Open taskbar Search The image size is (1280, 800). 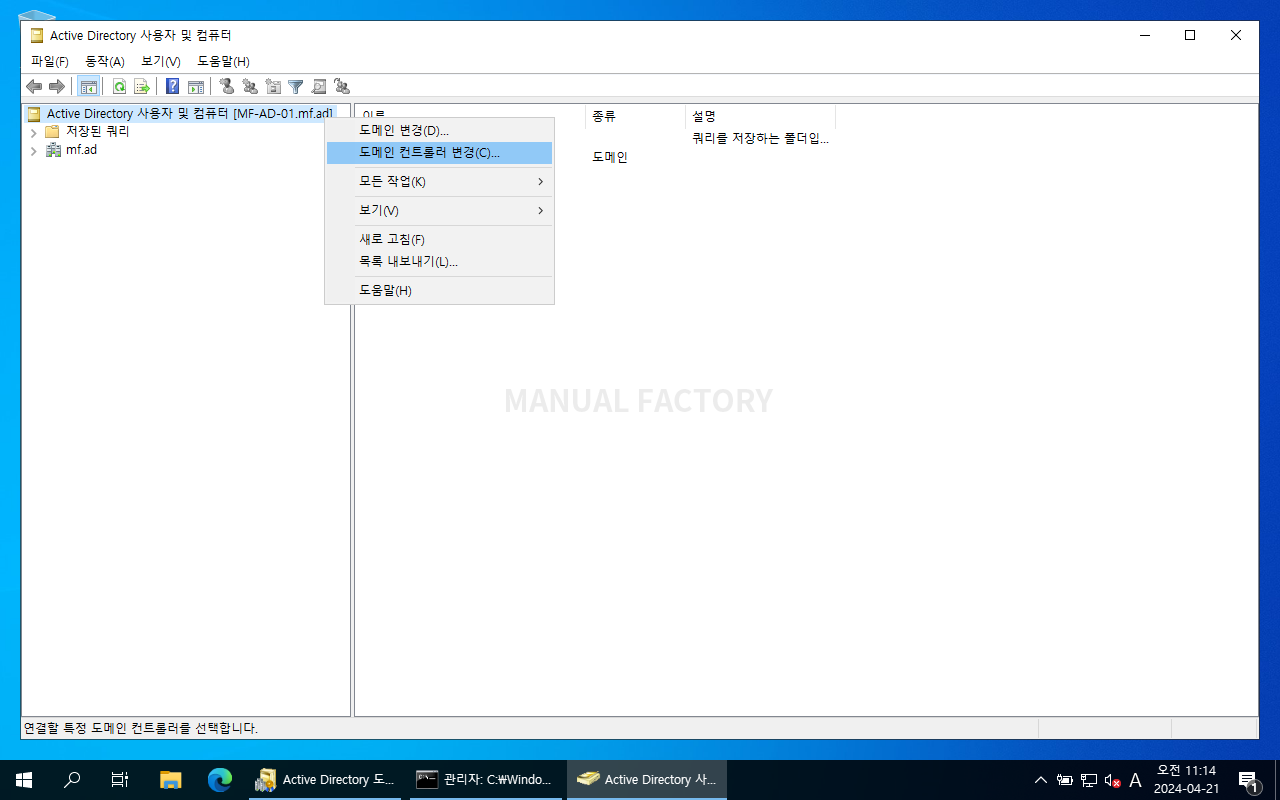point(72,780)
